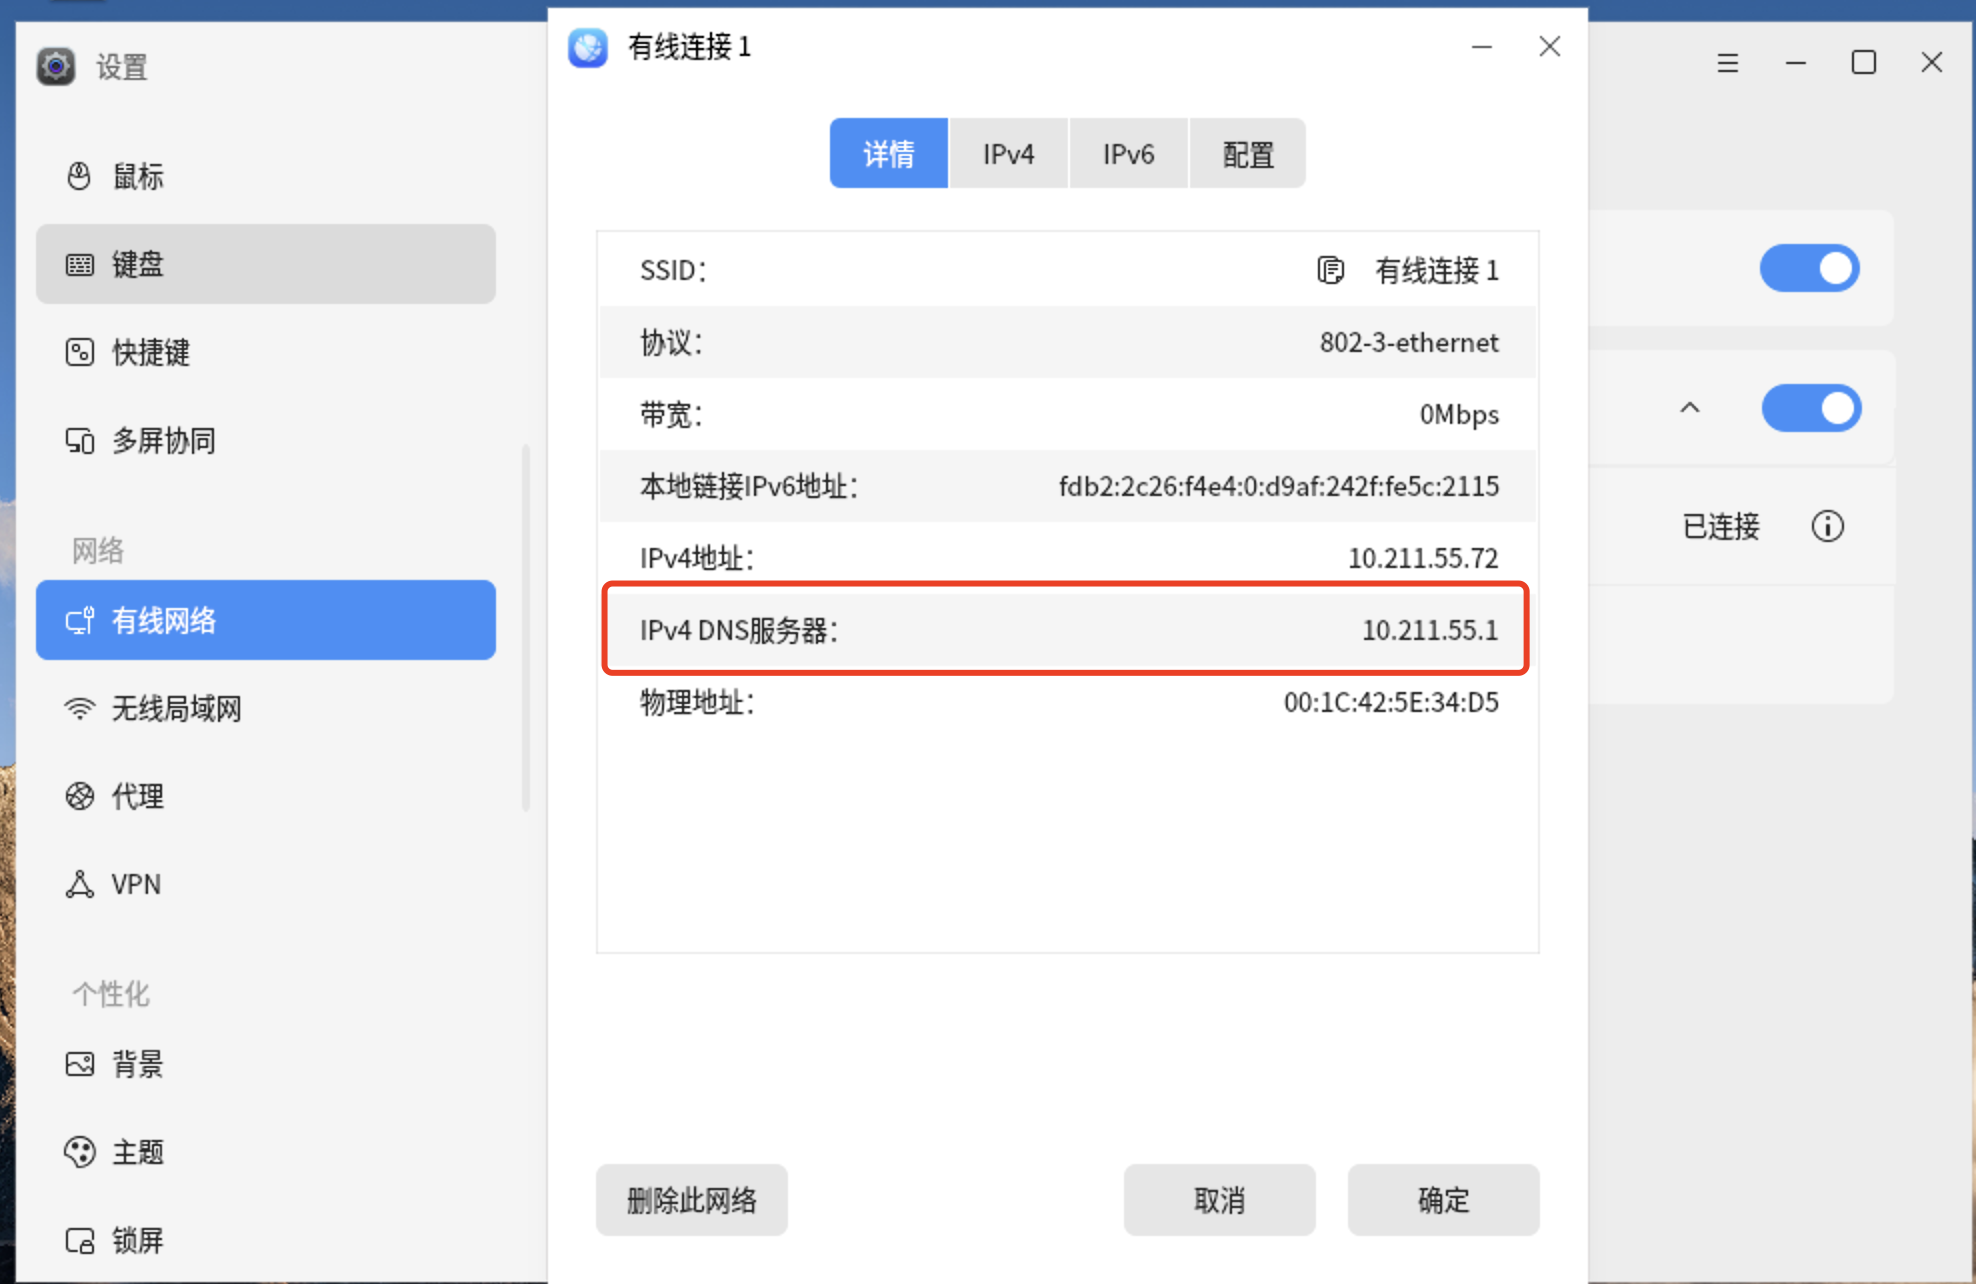Open the 配置 tab
Screen dimensions: 1976x1284
coord(1248,154)
